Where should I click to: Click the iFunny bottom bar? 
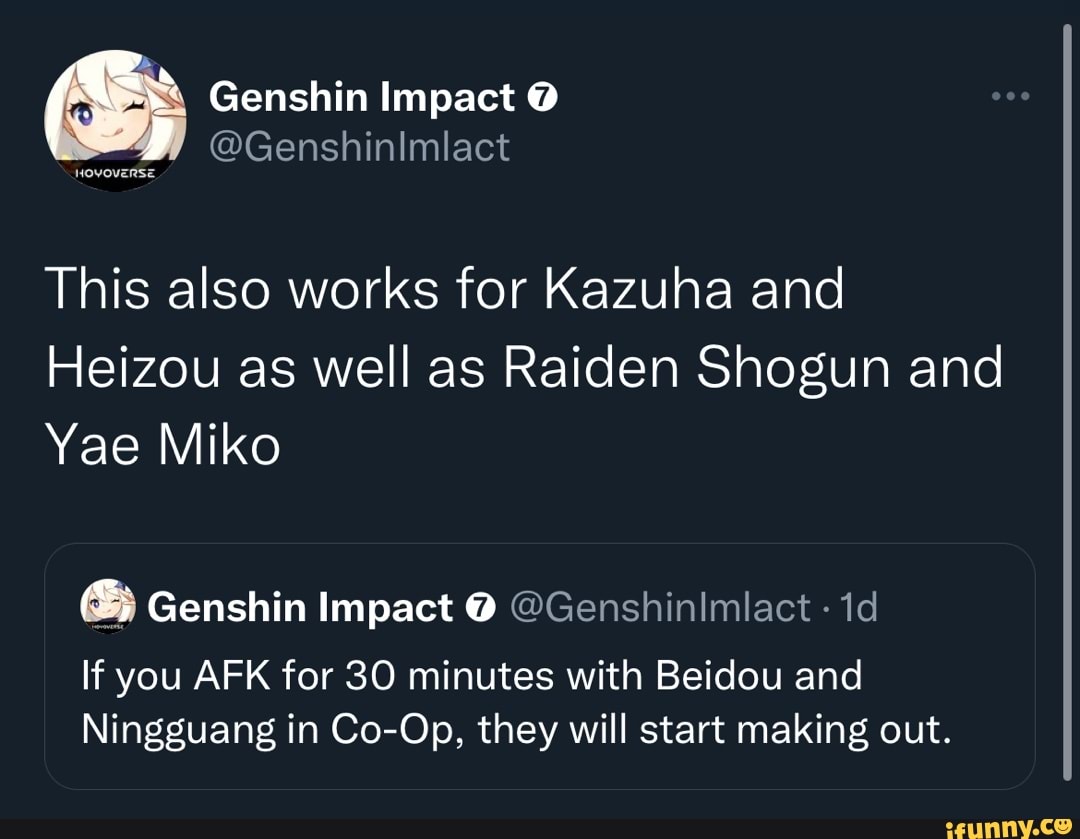tap(540, 826)
